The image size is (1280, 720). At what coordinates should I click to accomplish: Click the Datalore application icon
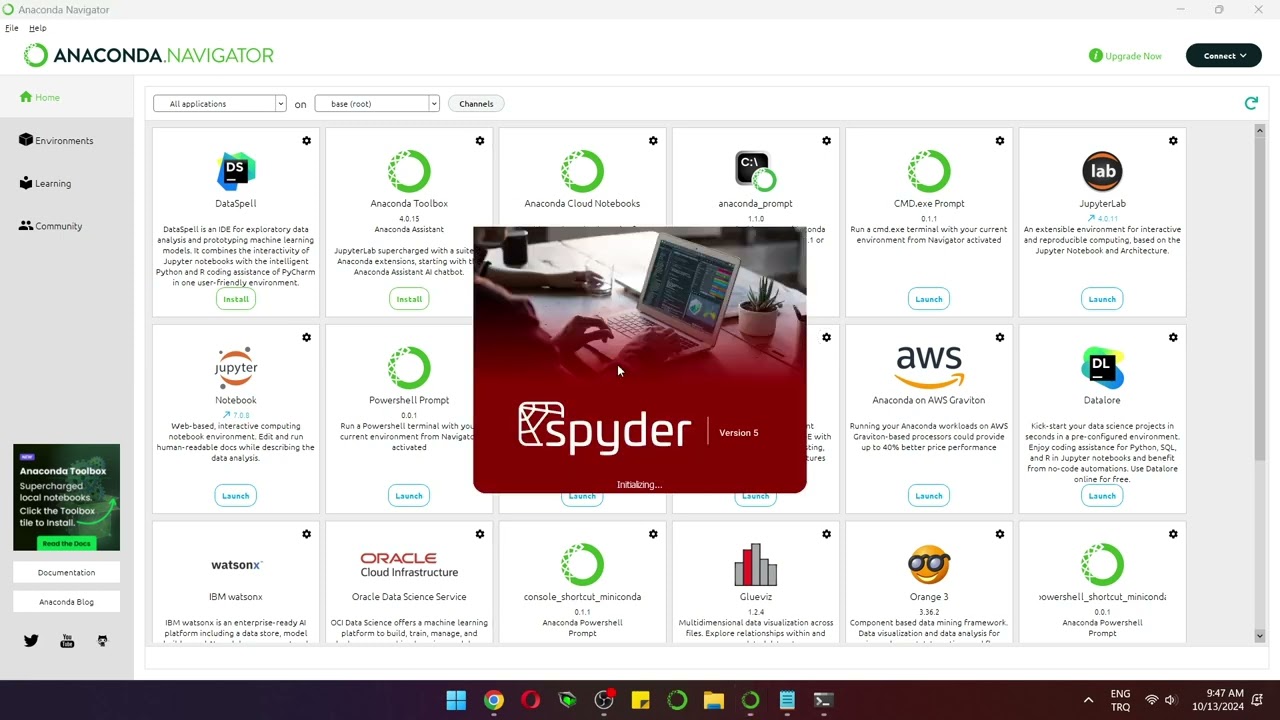(x=1102, y=368)
